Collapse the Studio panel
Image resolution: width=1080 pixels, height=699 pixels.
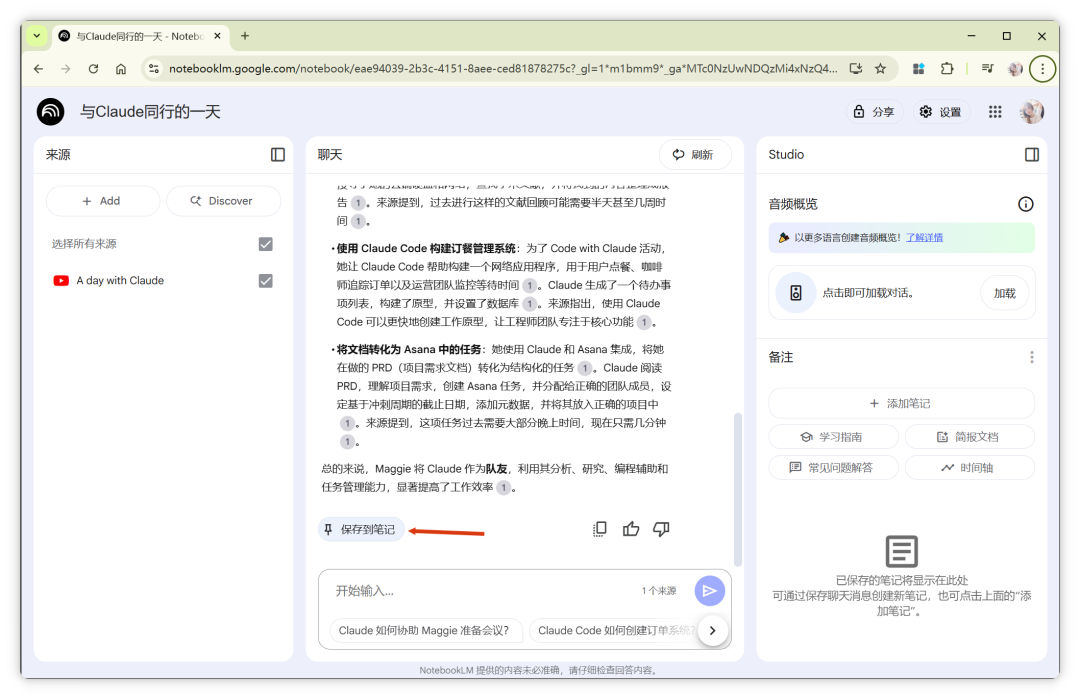pyautogui.click(x=1031, y=155)
